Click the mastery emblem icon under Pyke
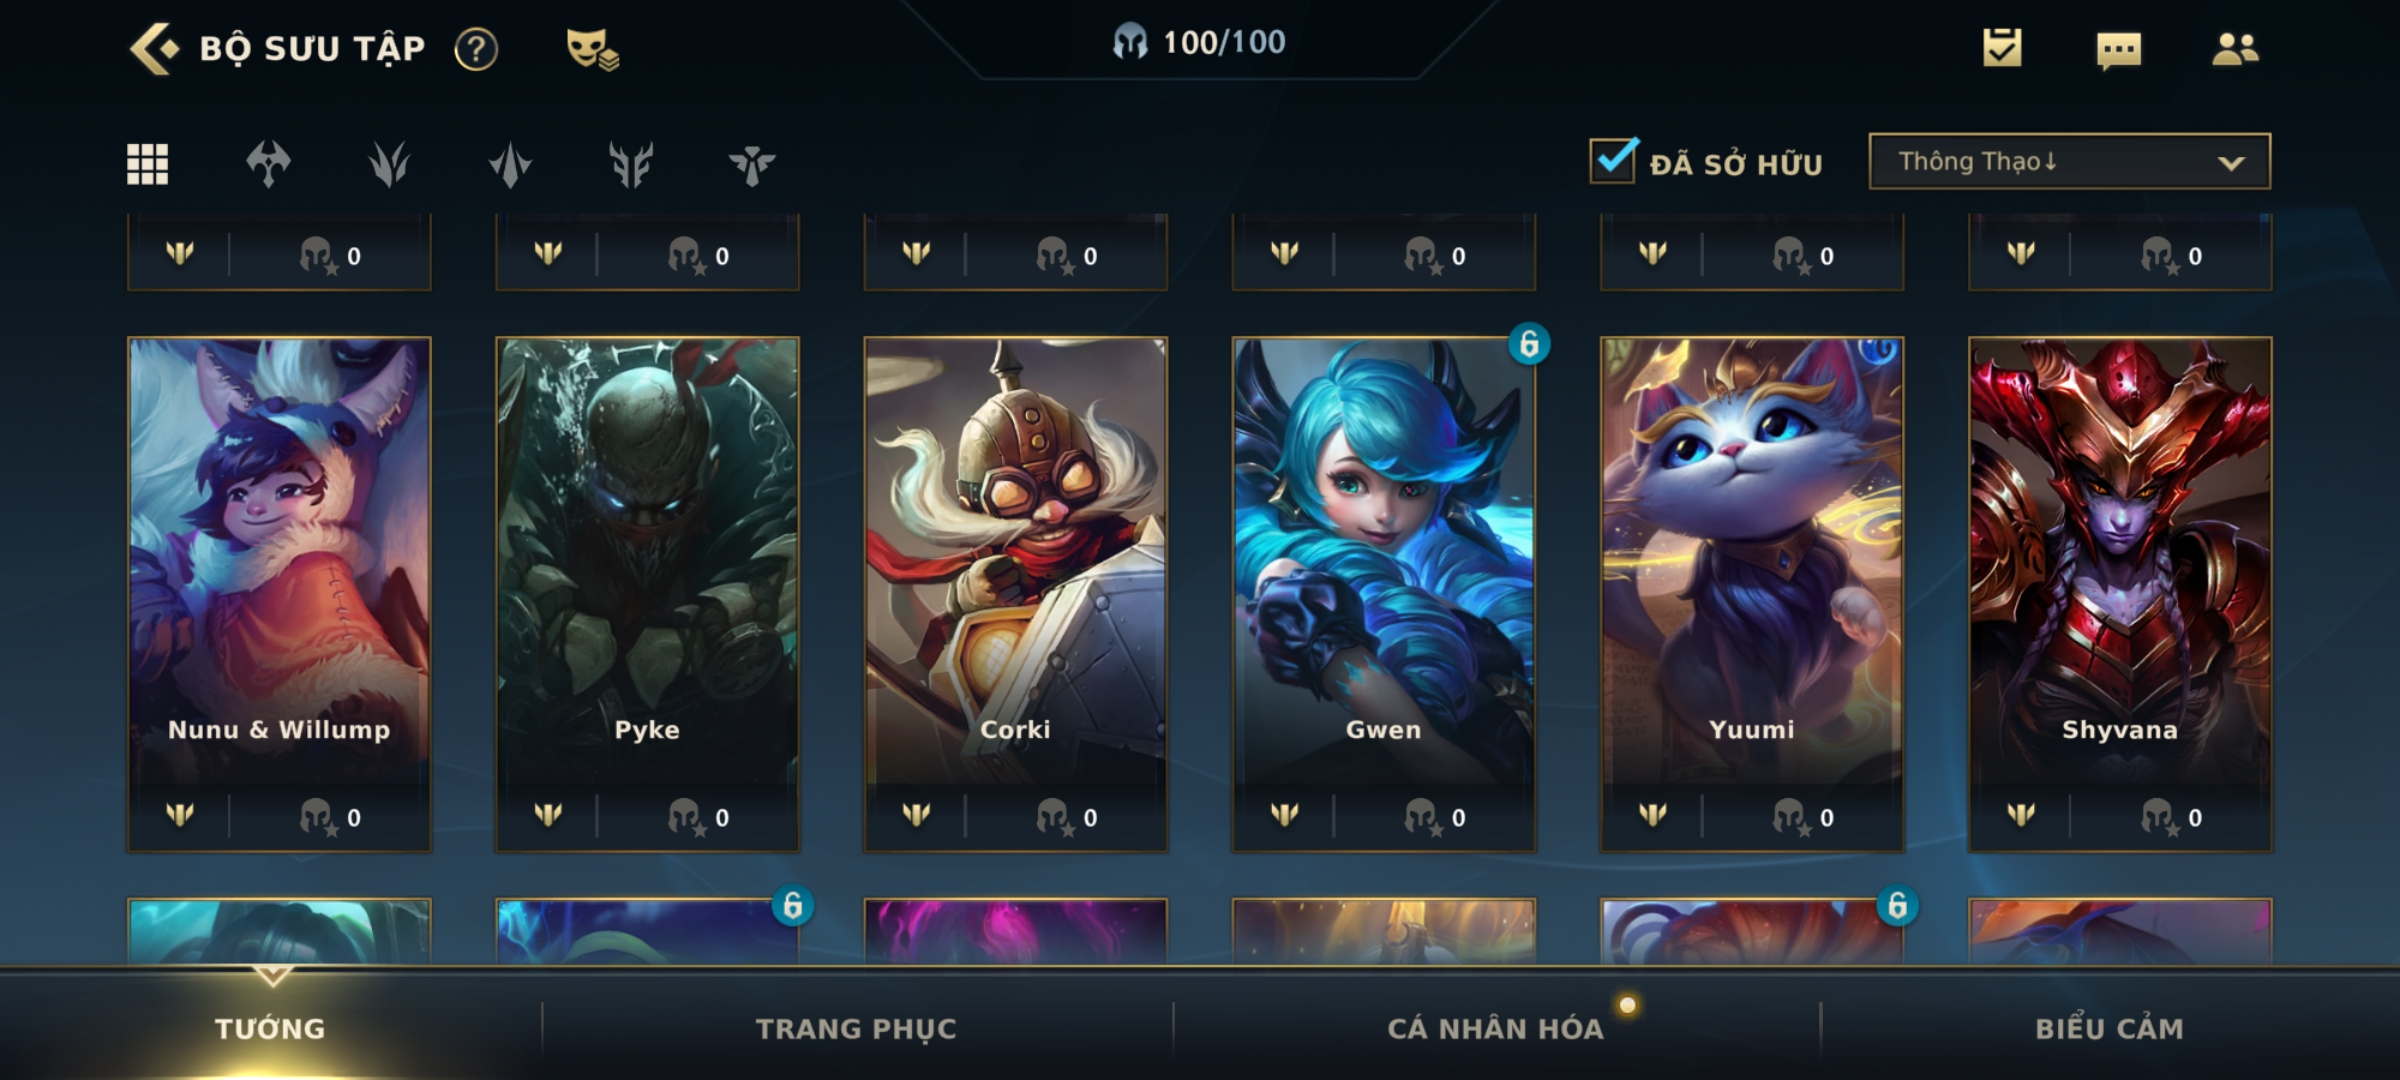This screenshot has width=2400, height=1080. point(548,815)
